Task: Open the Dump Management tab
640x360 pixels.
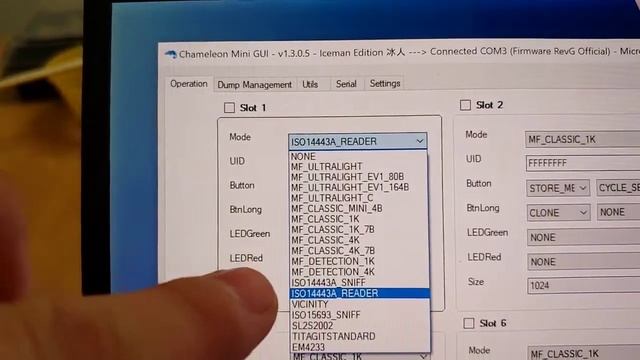Action: click(x=255, y=84)
